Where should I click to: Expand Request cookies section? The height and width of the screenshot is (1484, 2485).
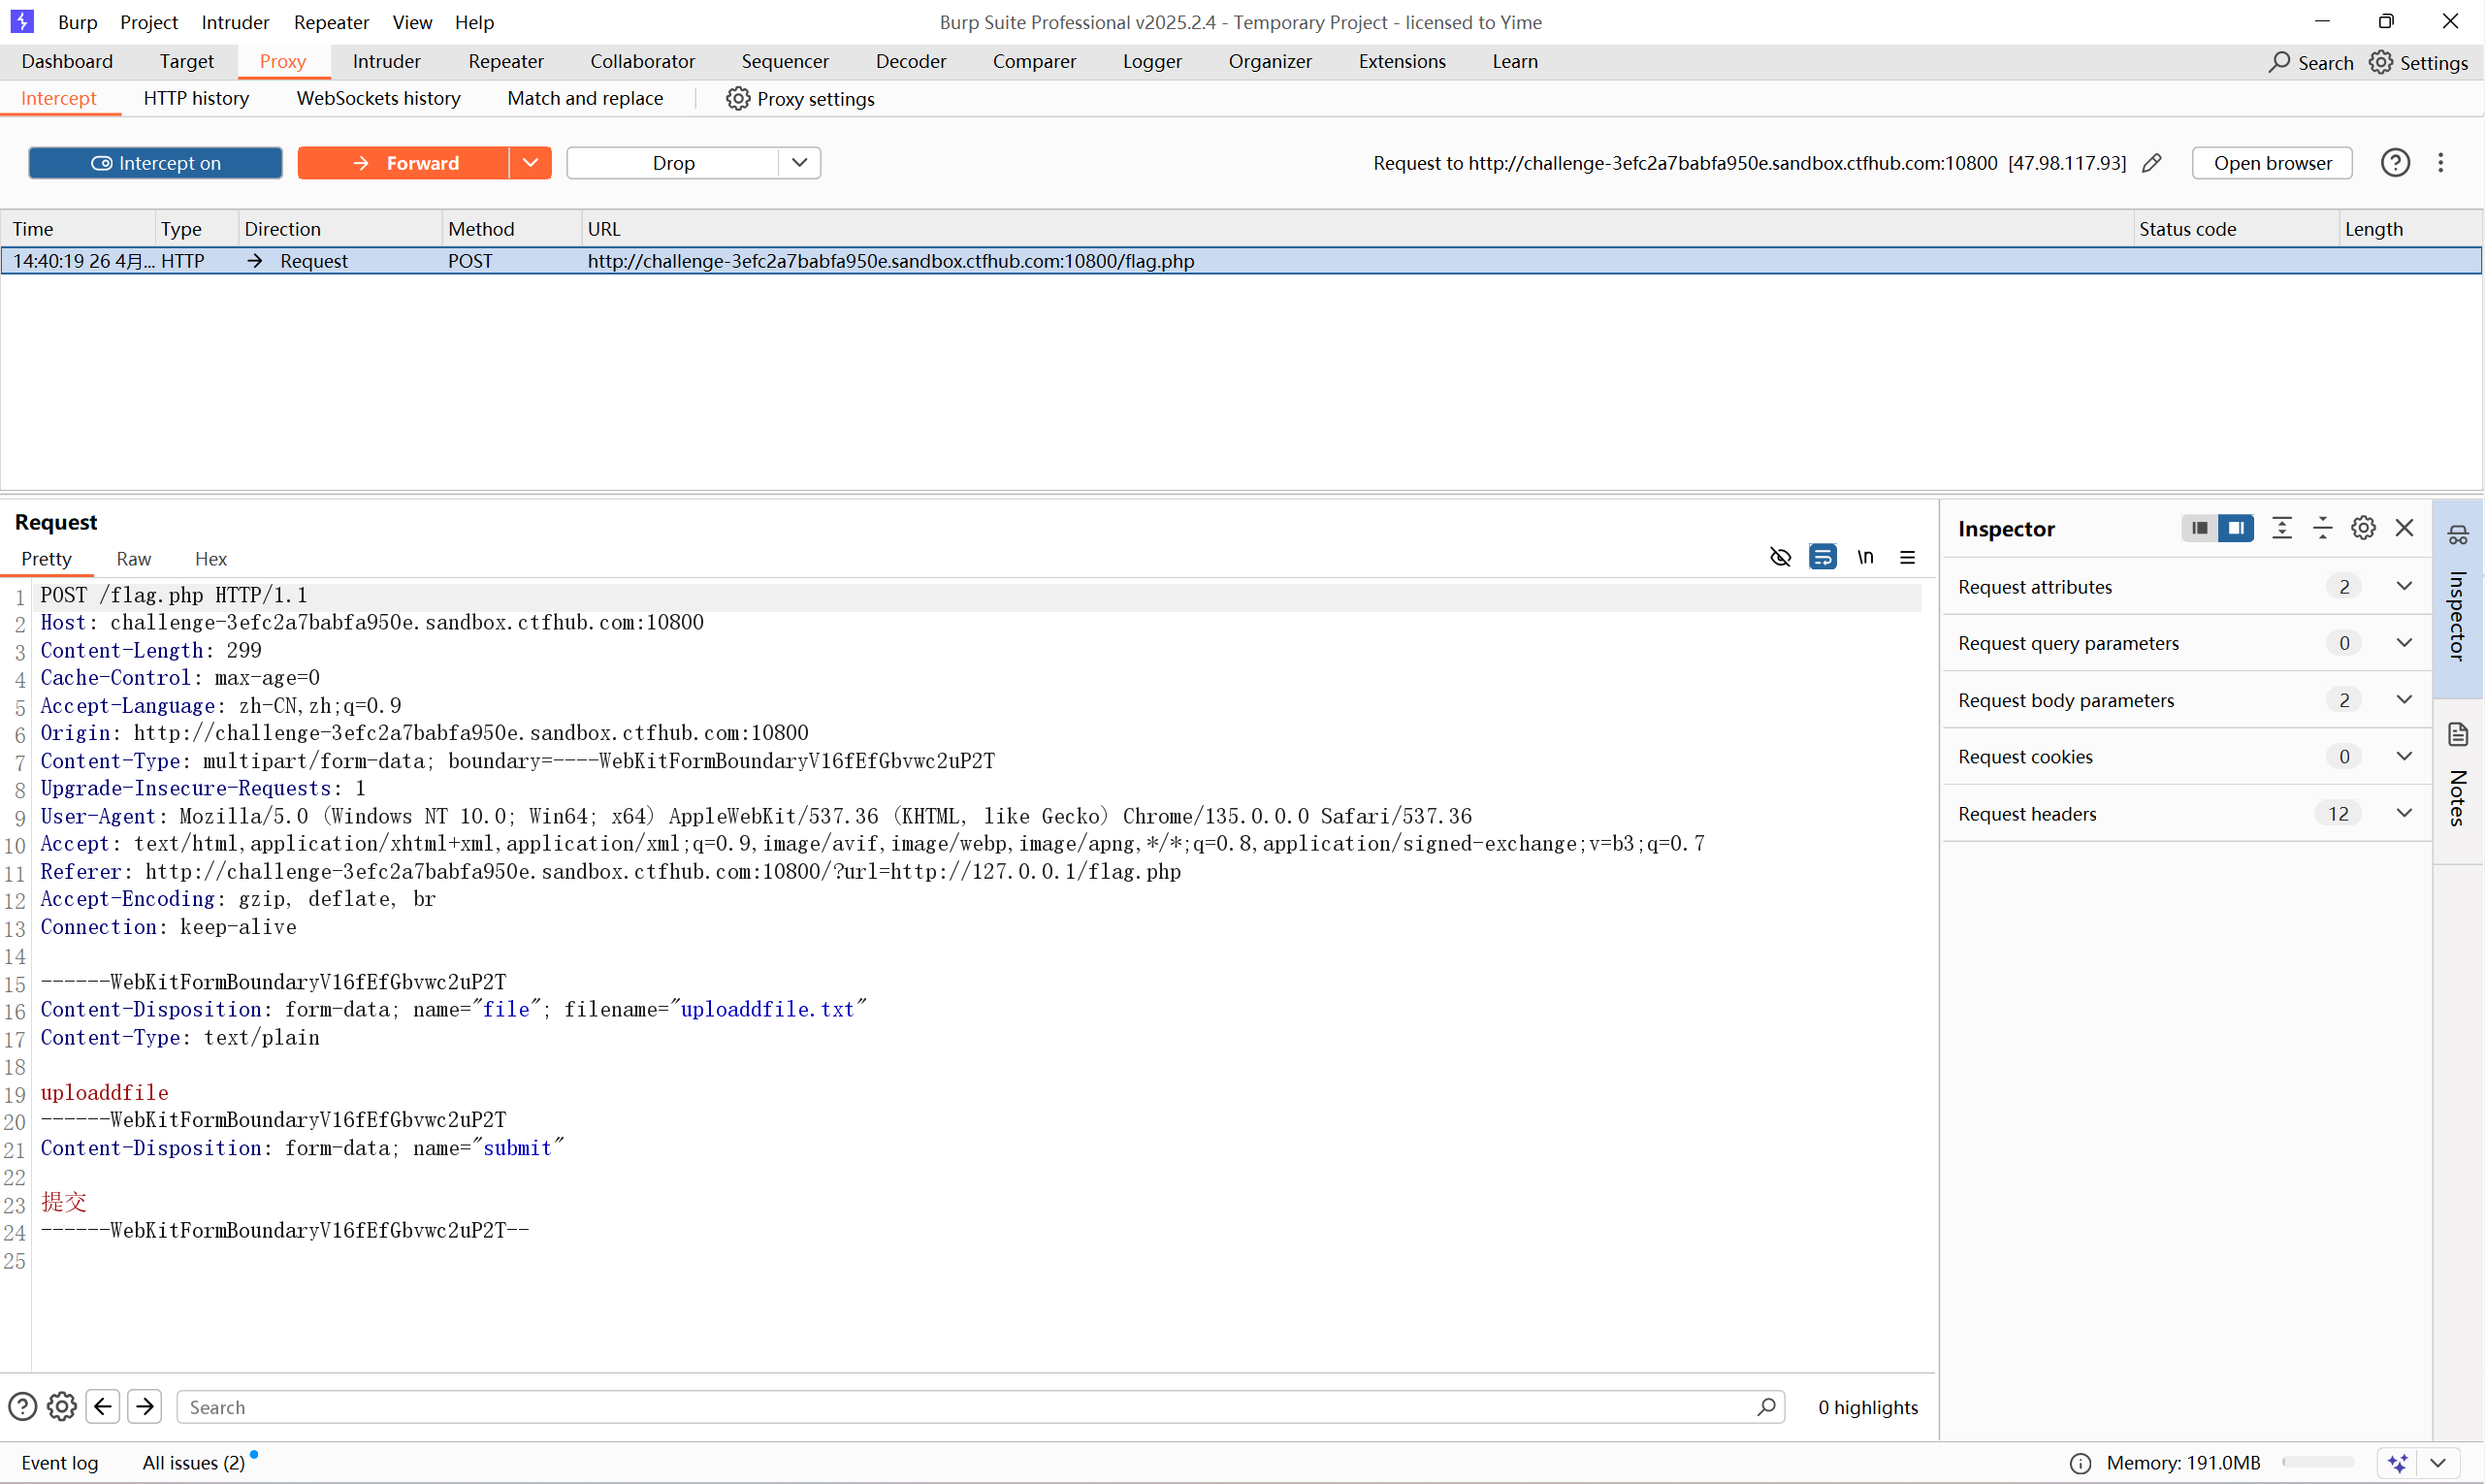pos(2405,757)
